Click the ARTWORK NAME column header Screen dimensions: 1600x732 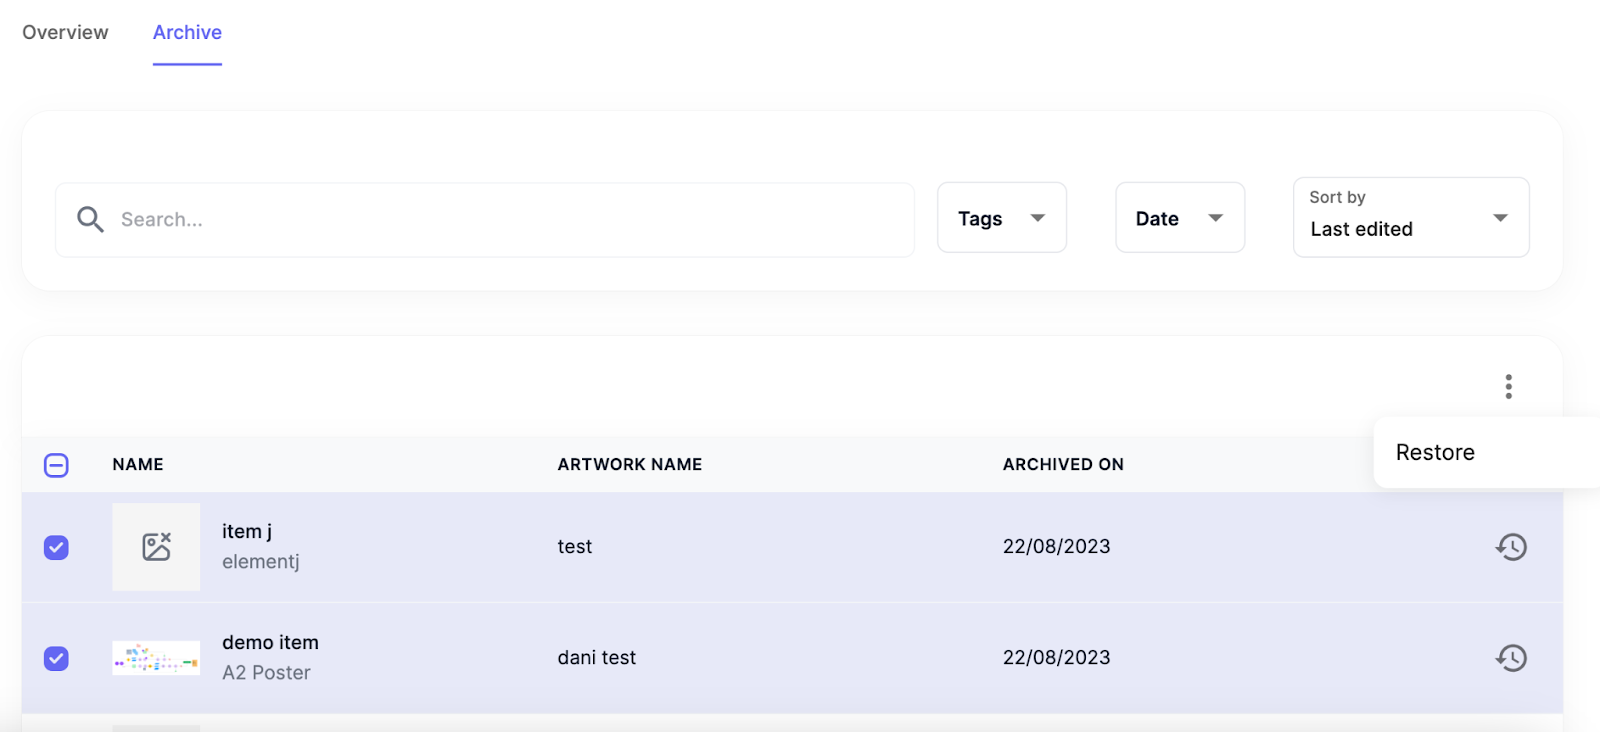pos(630,464)
